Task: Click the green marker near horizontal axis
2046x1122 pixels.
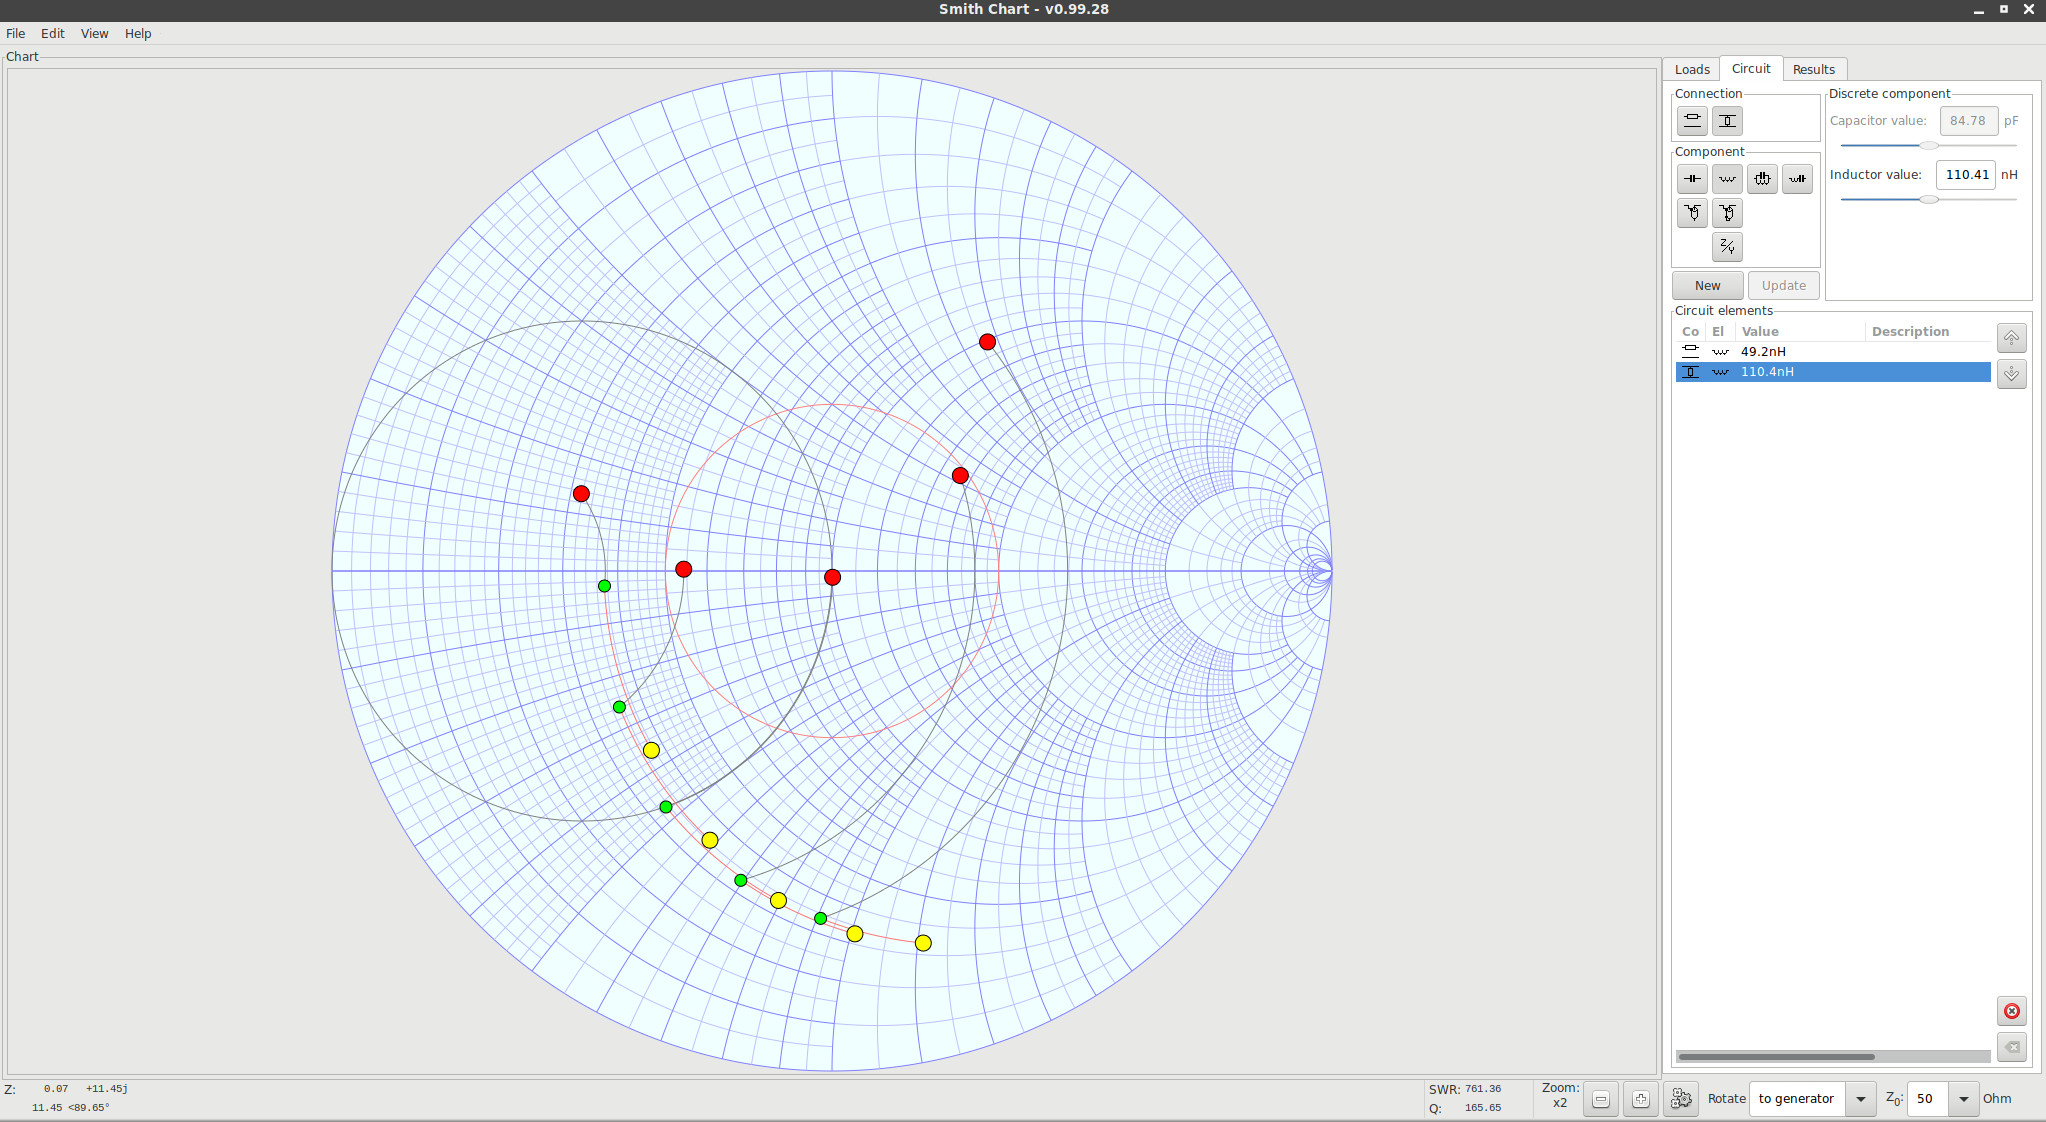Action: 604,586
